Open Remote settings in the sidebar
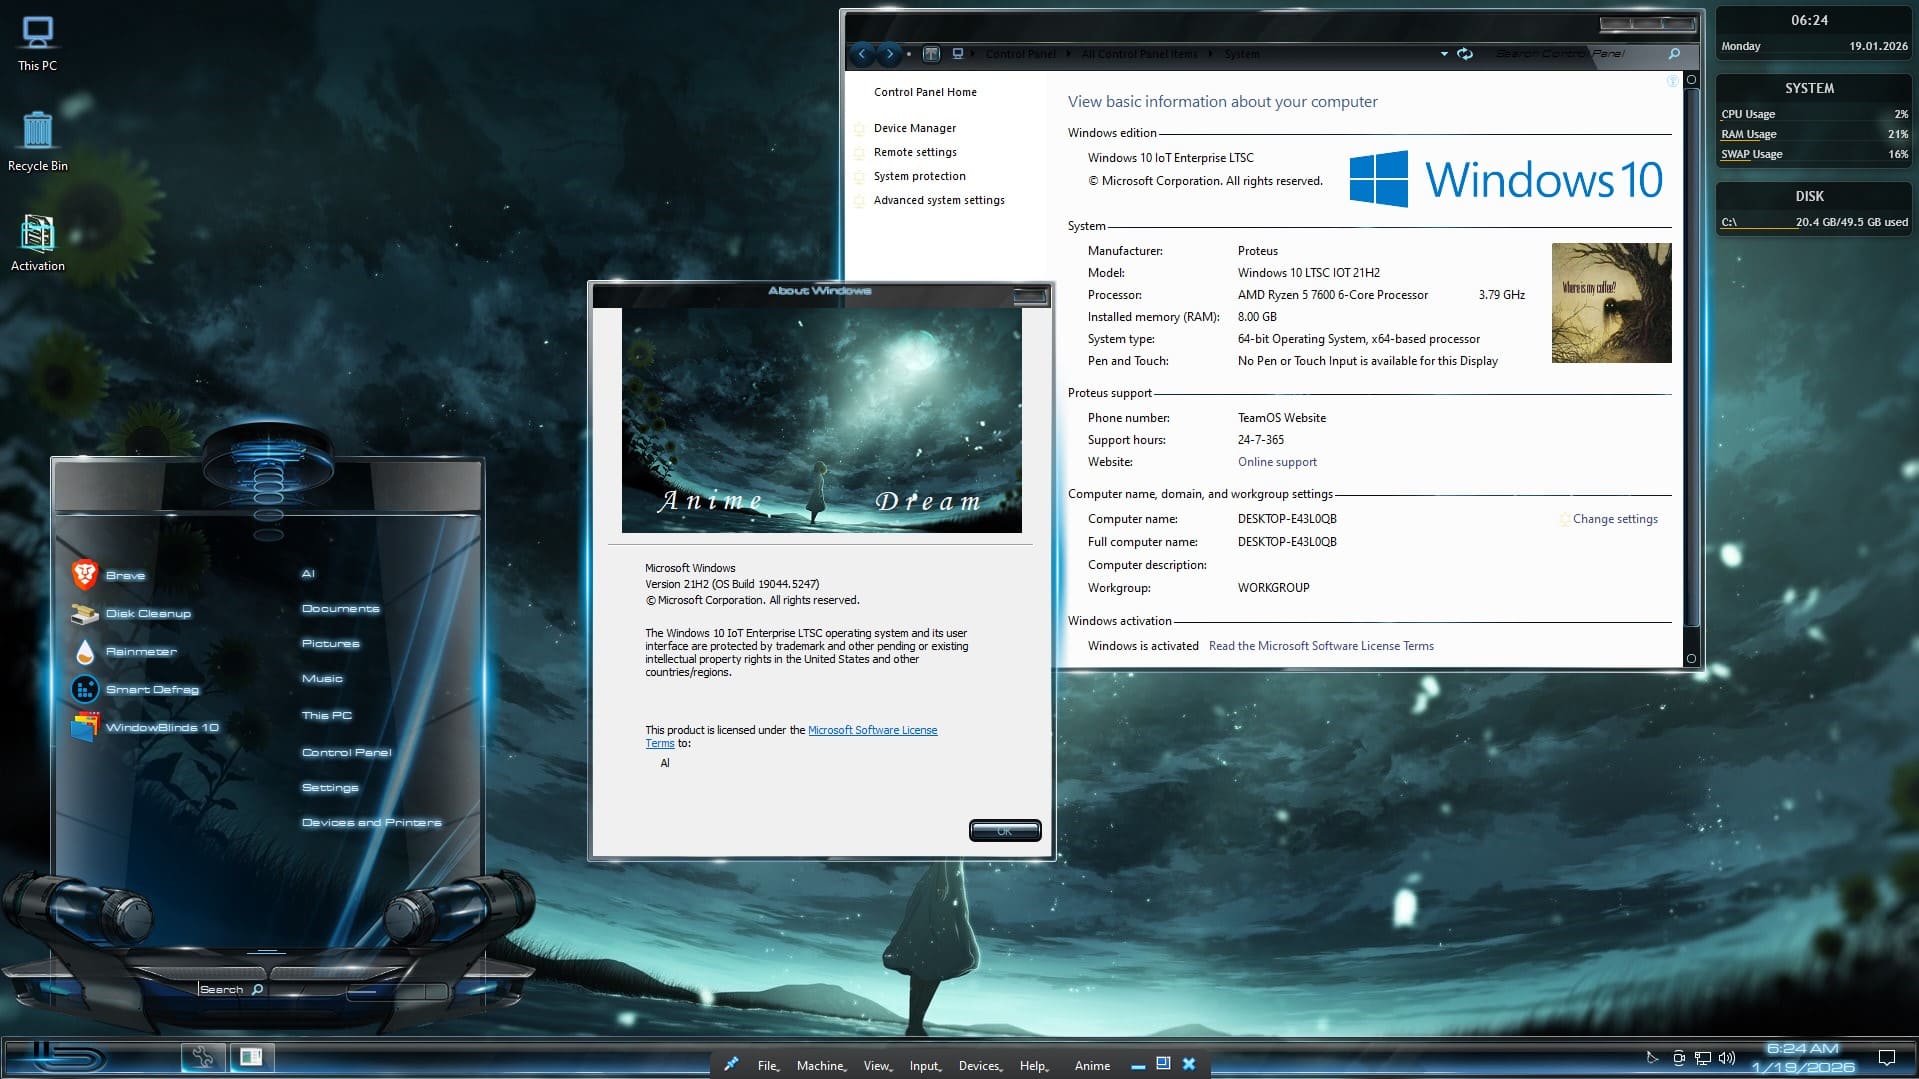1919x1079 pixels. tap(915, 152)
